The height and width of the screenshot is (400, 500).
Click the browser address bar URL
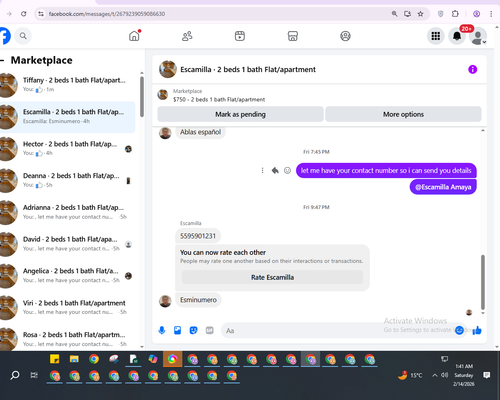107,14
